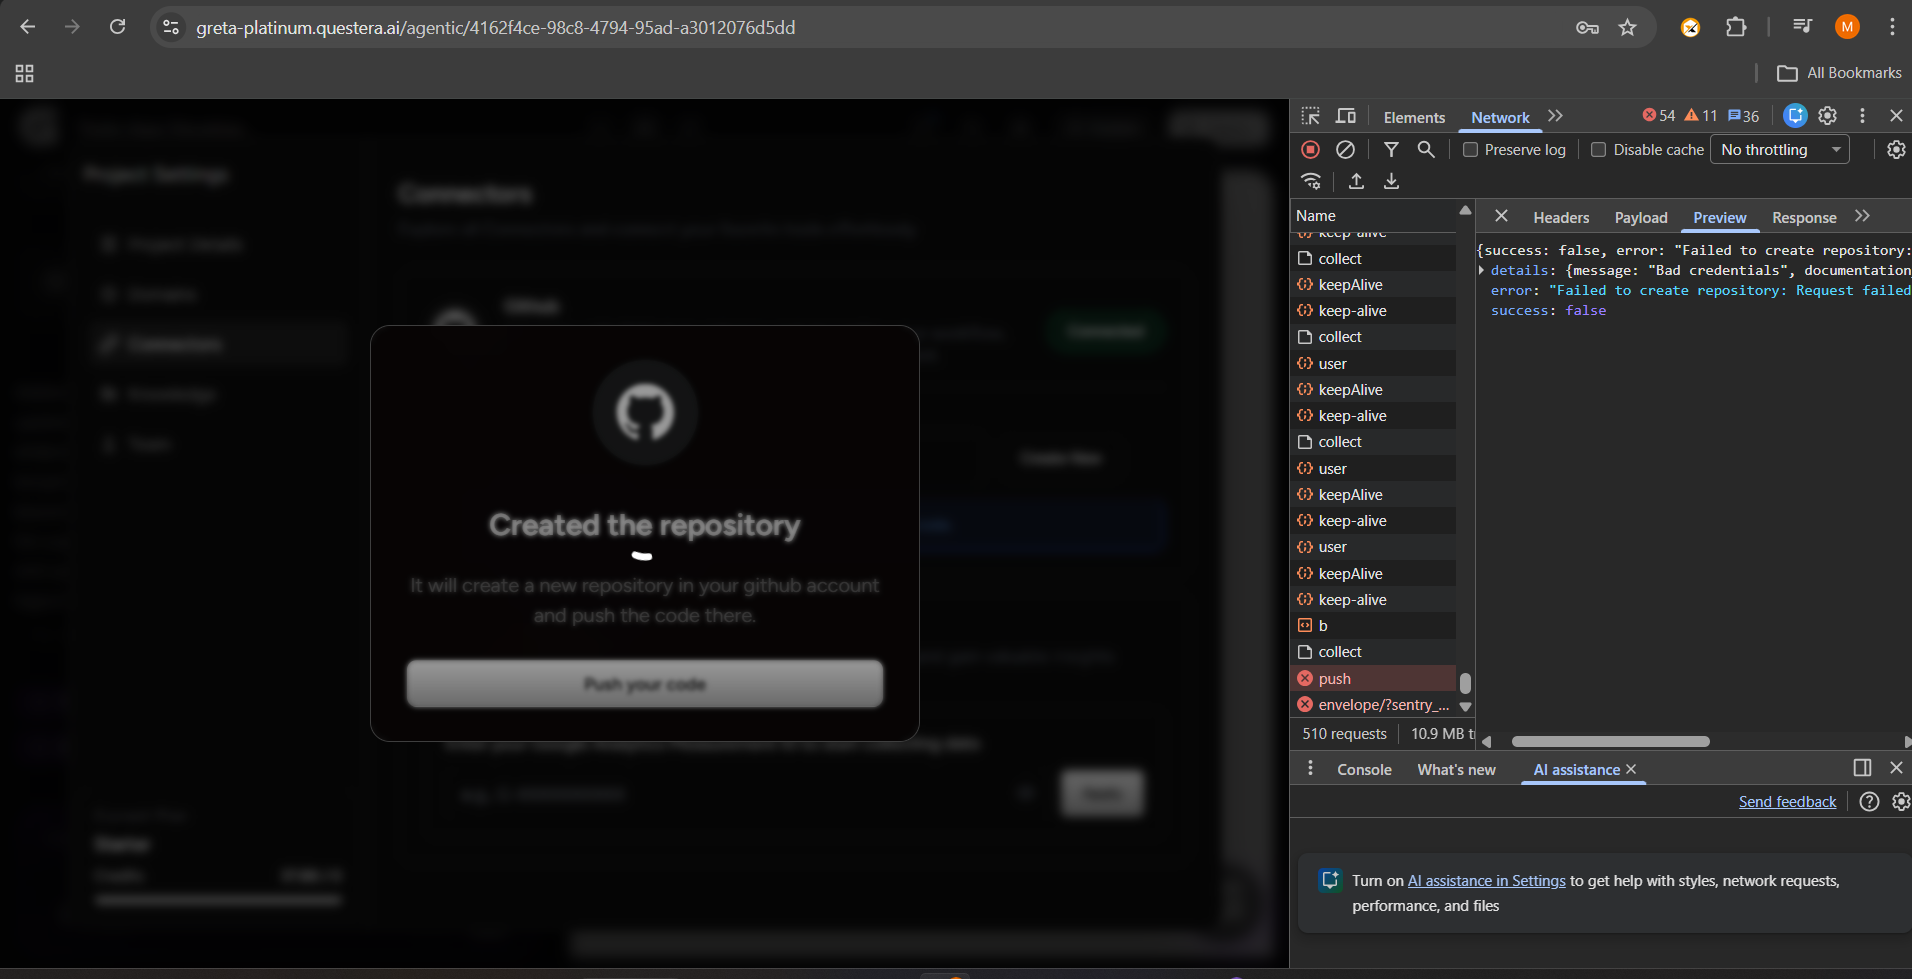1912x979 pixels.
Task: Click the preview horizontal scrollbar
Action: (1610, 742)
